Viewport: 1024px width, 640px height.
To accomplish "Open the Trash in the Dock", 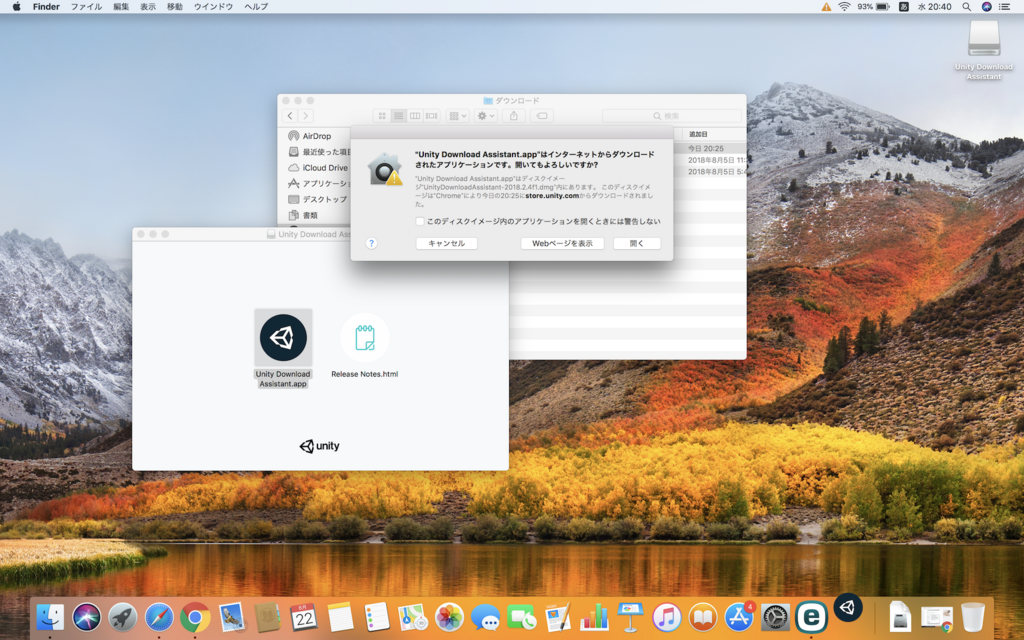I will (972, 617).
